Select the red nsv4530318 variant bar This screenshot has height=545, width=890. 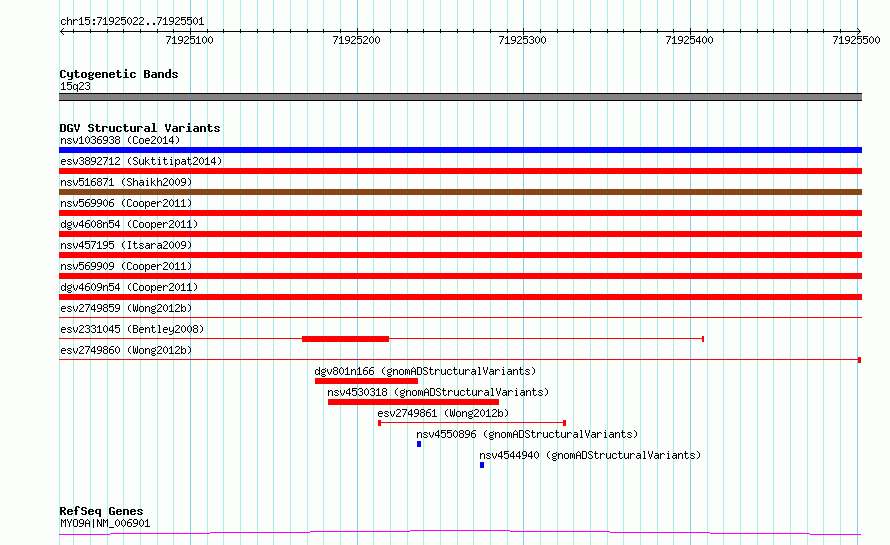[413, 402]
